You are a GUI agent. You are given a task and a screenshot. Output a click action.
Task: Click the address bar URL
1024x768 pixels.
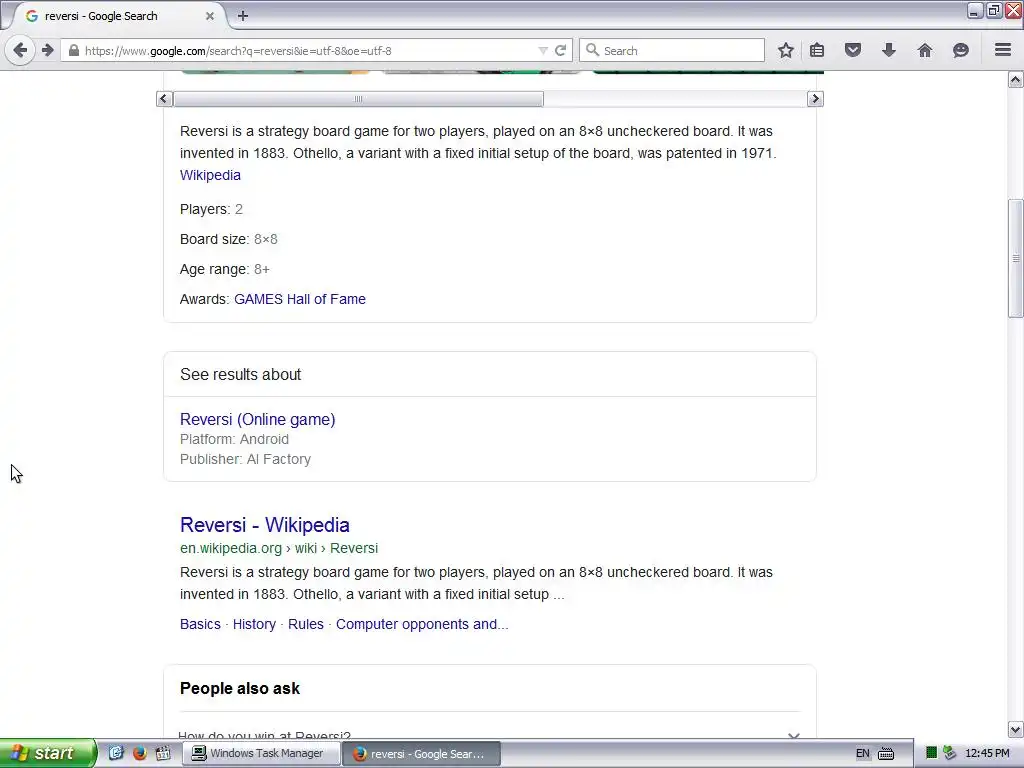pyautogui.click(x=238, y=51)
